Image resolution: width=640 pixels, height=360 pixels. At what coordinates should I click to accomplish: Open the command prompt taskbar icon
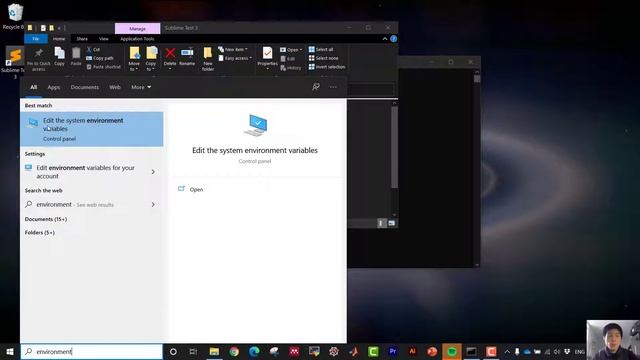click(x=471, y=351)
